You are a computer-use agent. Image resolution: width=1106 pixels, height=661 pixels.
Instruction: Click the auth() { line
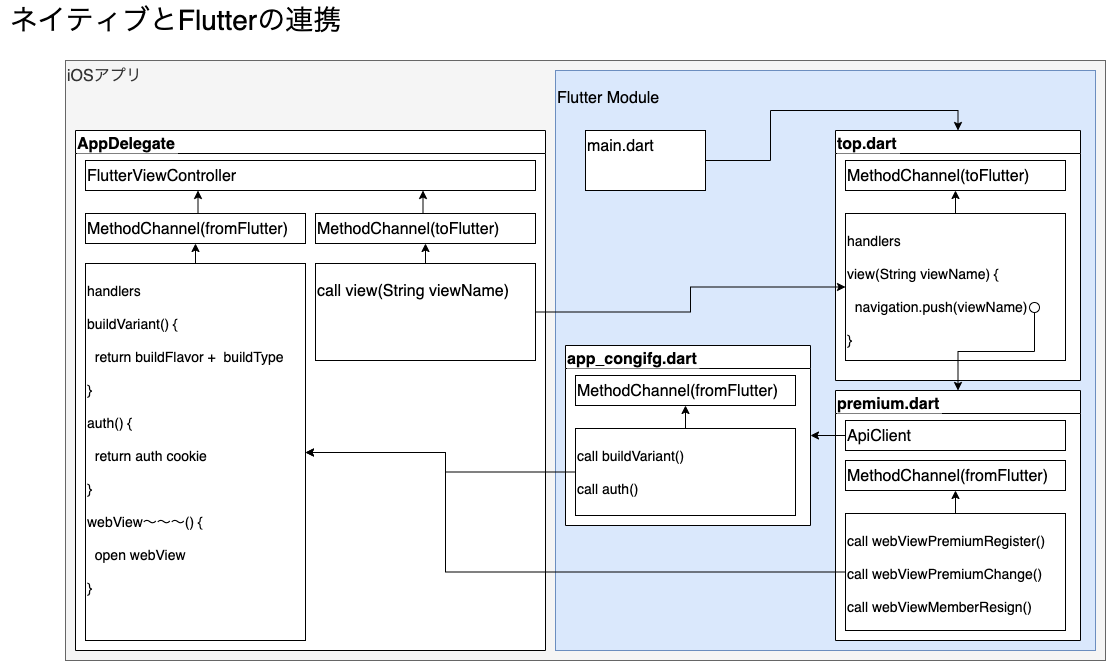(x=109, y=423)
